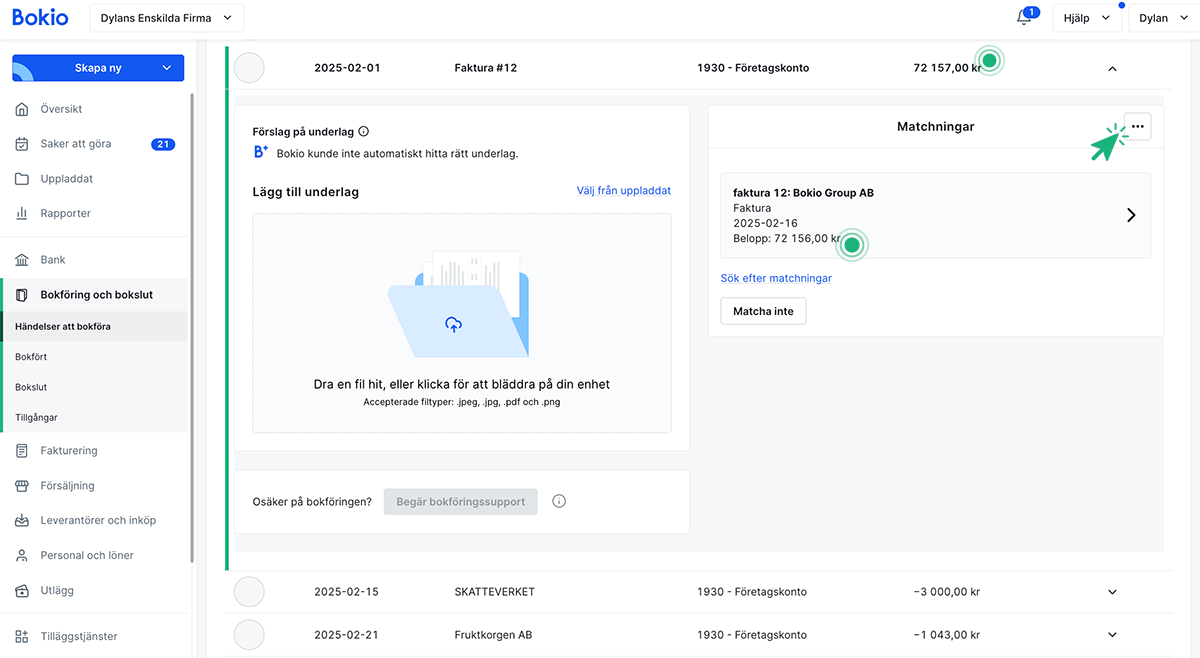Collapse the Faktura #12 row
1200x658 pixels.
pos(1112,69)
